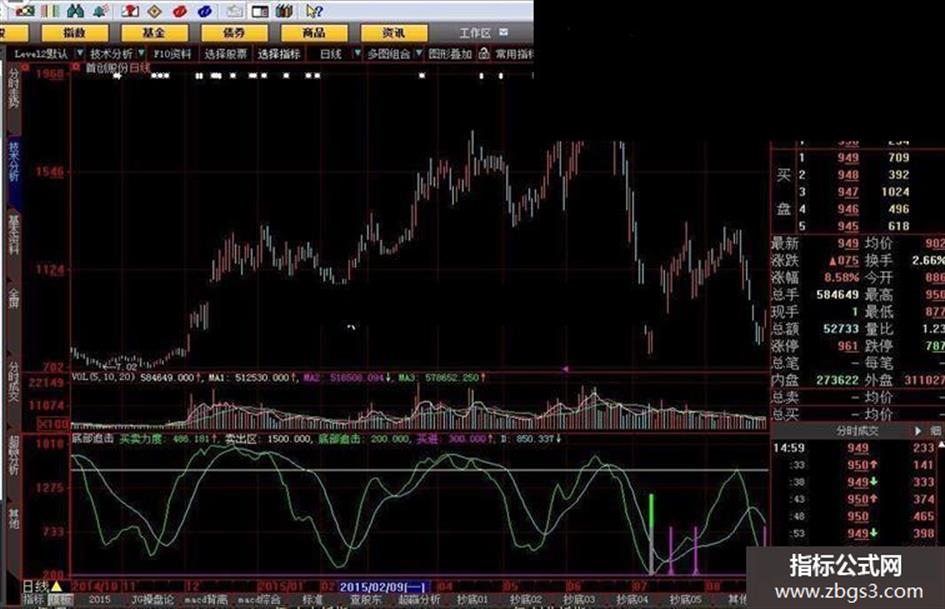This screenshot has width=945, height=609.
Task: Click the blue chain link icon
Action: 205,10
